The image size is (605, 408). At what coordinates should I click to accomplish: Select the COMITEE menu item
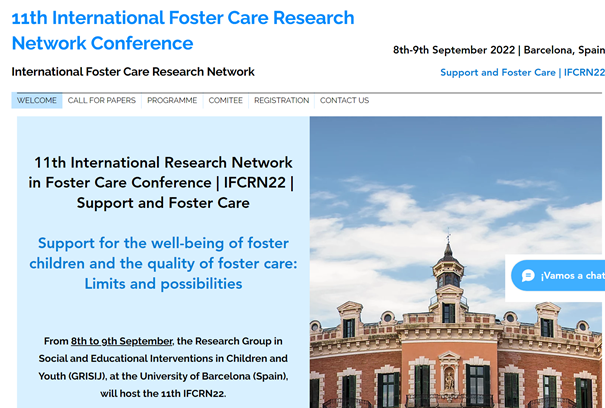pos(226,100)
